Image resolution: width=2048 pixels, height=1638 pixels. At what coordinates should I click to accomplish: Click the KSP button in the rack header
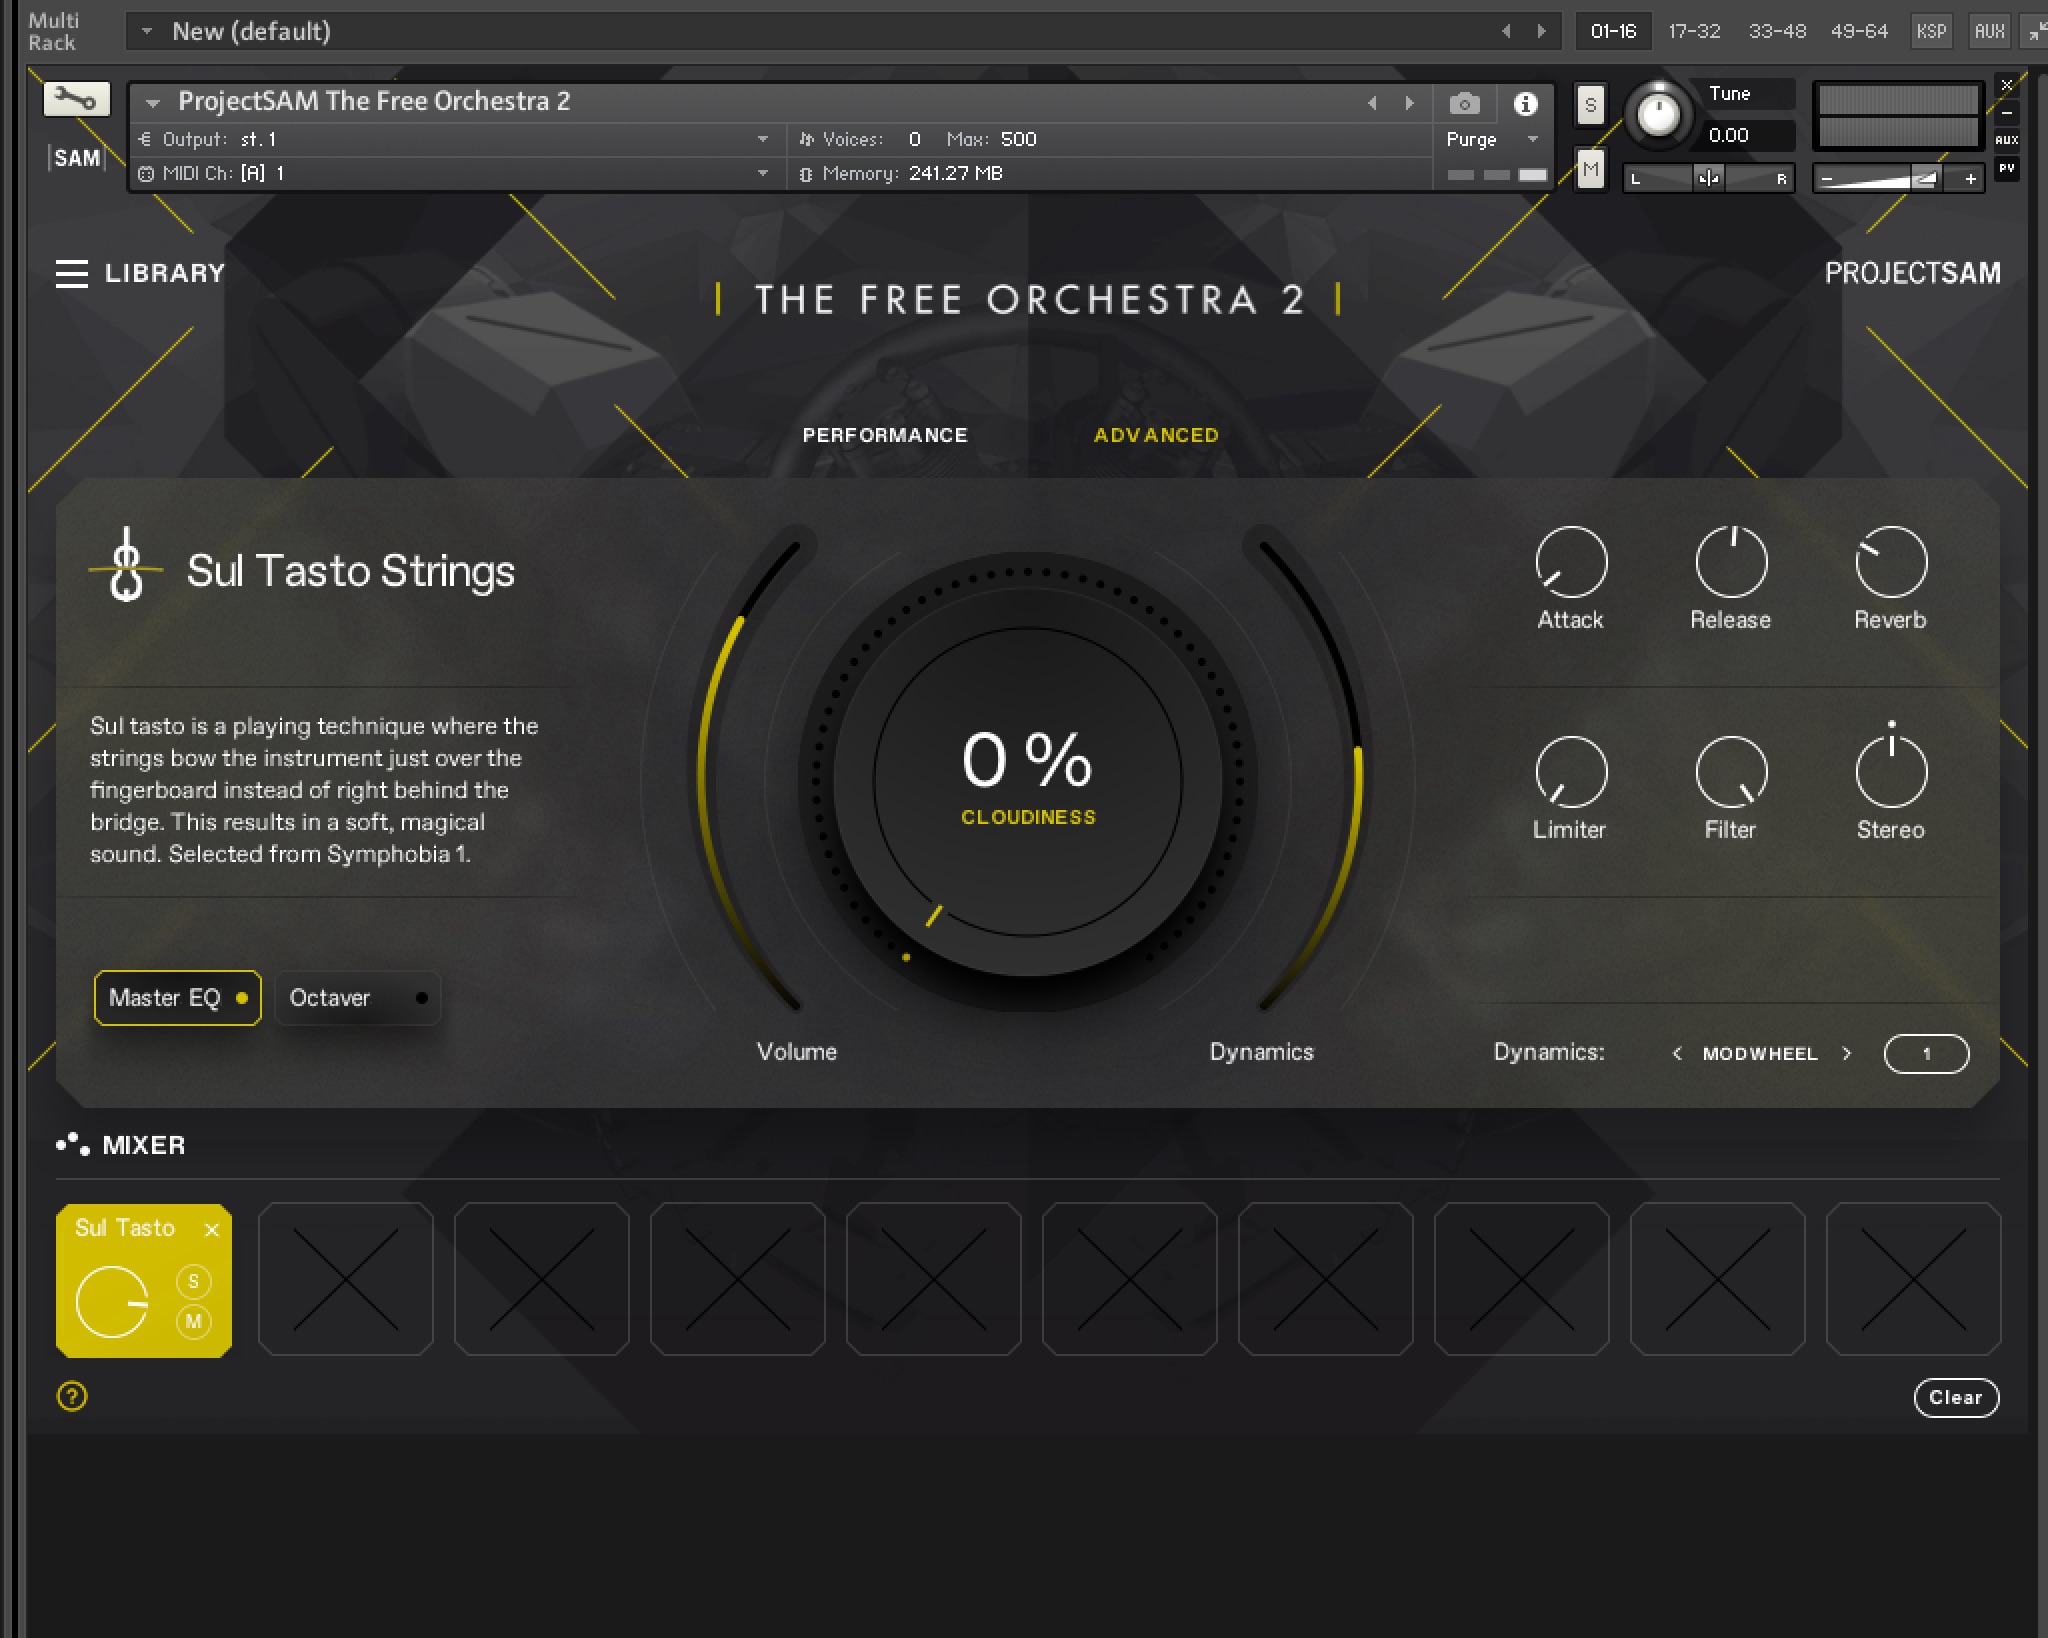coord(1930,32)
